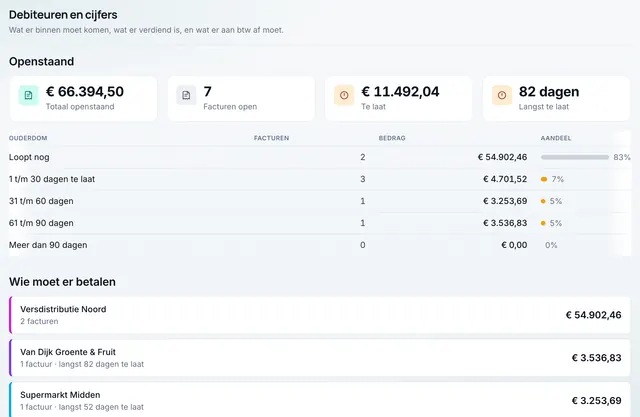Click the BEDRAG column header

click(392, 138)
